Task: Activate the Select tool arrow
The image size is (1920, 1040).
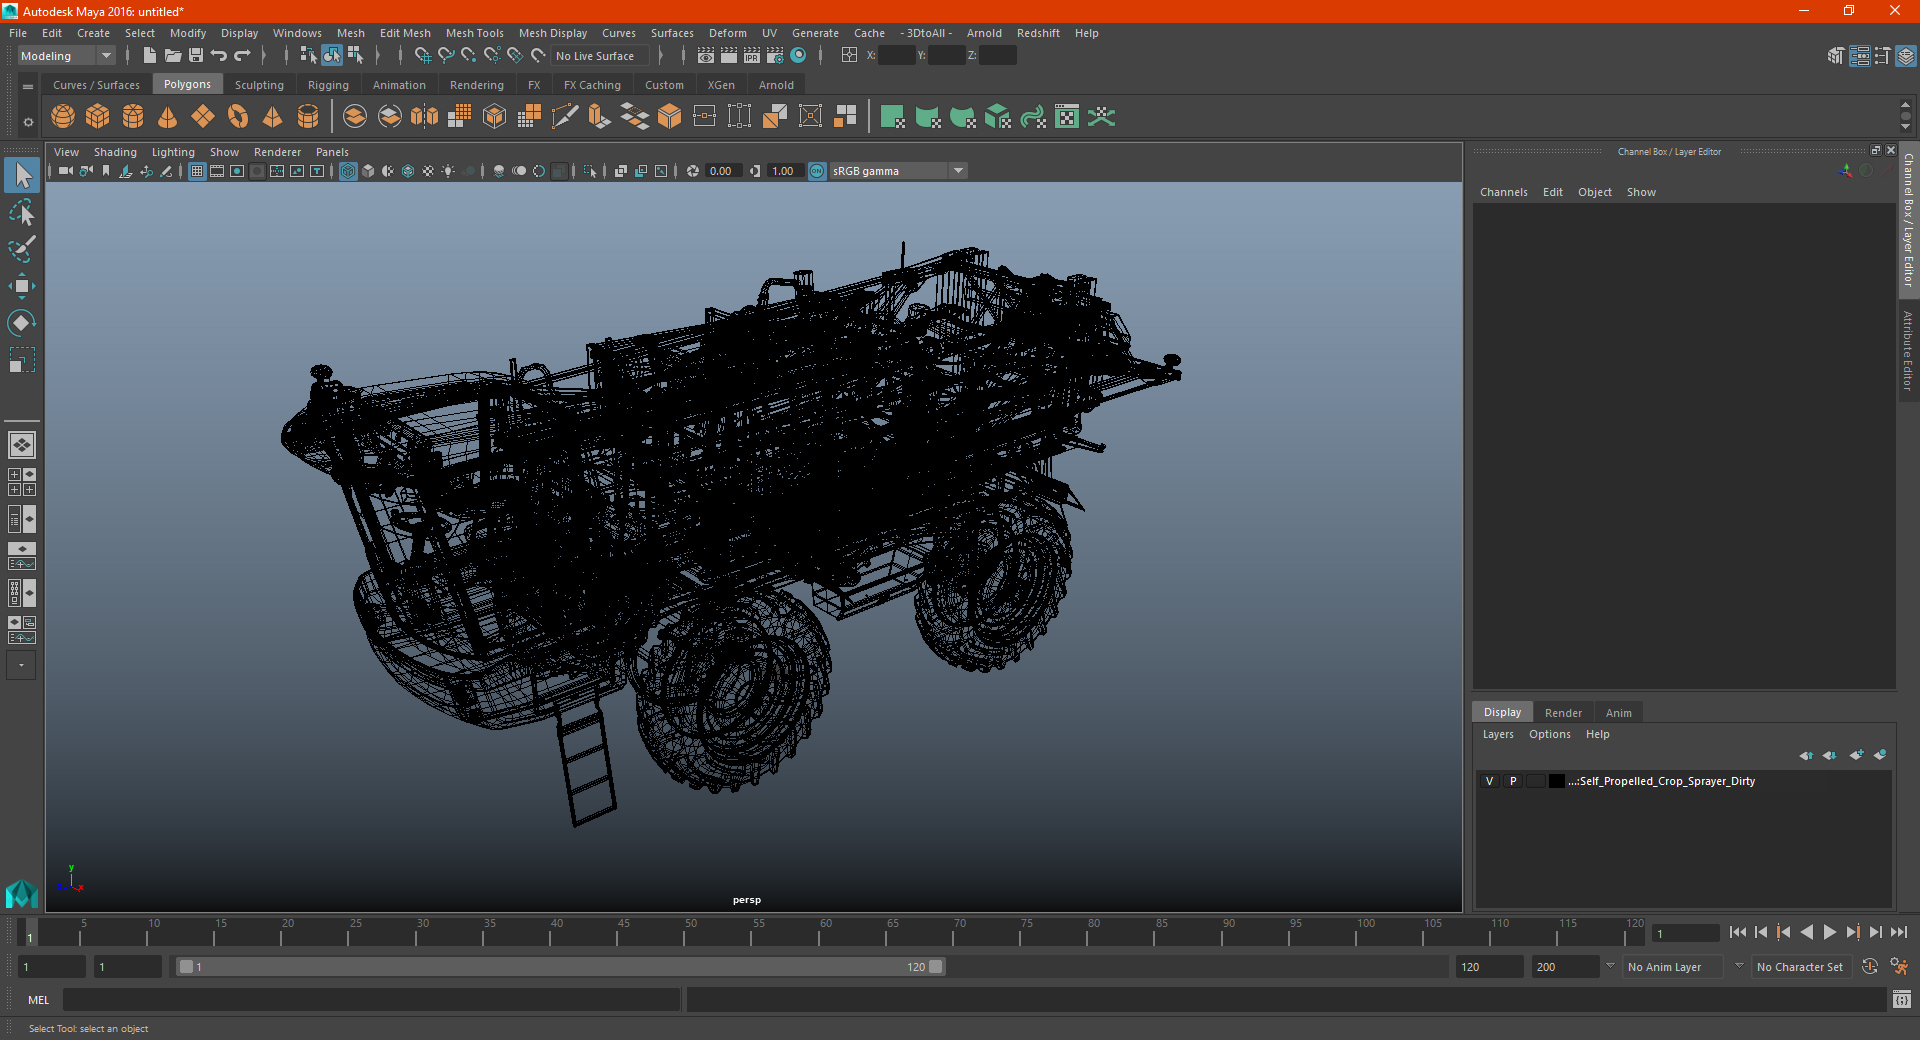Action: point(22,176)
